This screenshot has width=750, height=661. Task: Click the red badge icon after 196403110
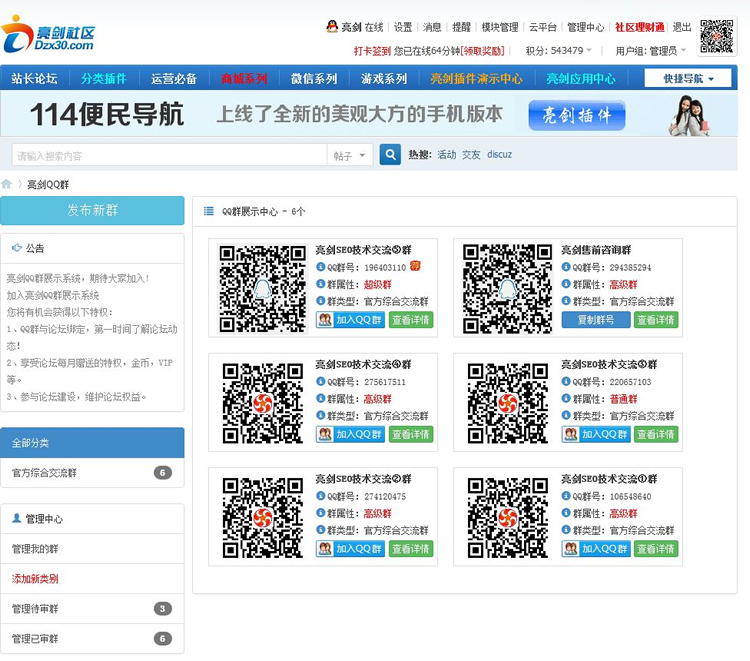415,266
